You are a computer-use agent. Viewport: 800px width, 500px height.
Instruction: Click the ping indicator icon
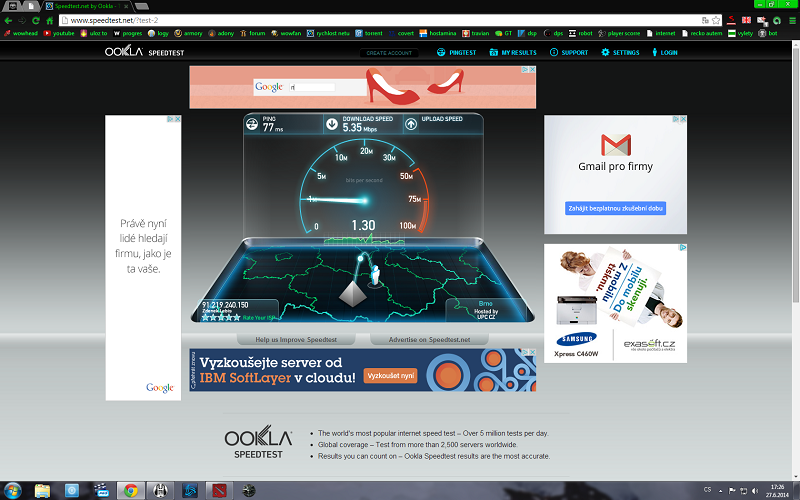pyautogui.click(x=253, y=124)
